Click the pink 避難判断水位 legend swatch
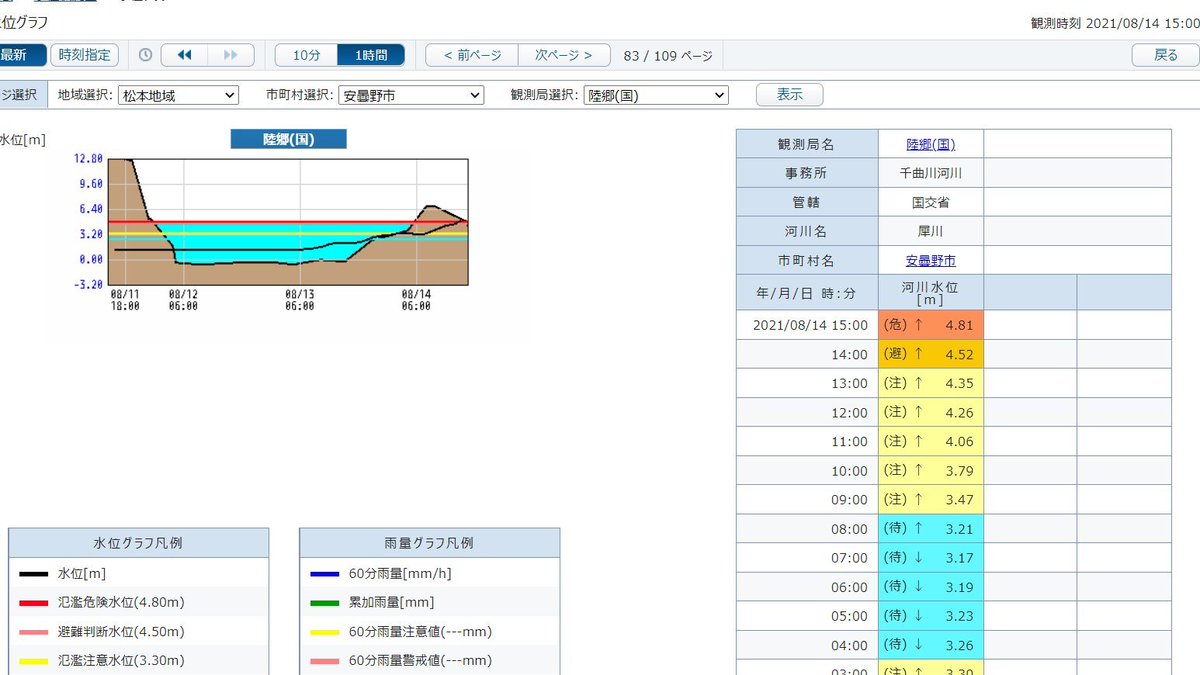This screenshot has width=1200, height=675. point(33,632)
